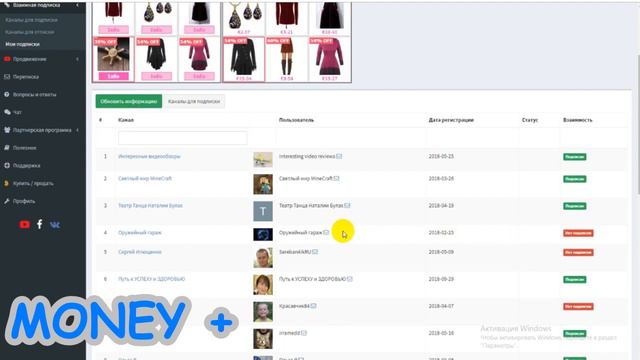This screenshot has width=640, height=360.
Task: Click the cat avatar in row 8
Action: pyautogui.click(x=263, y=339)
